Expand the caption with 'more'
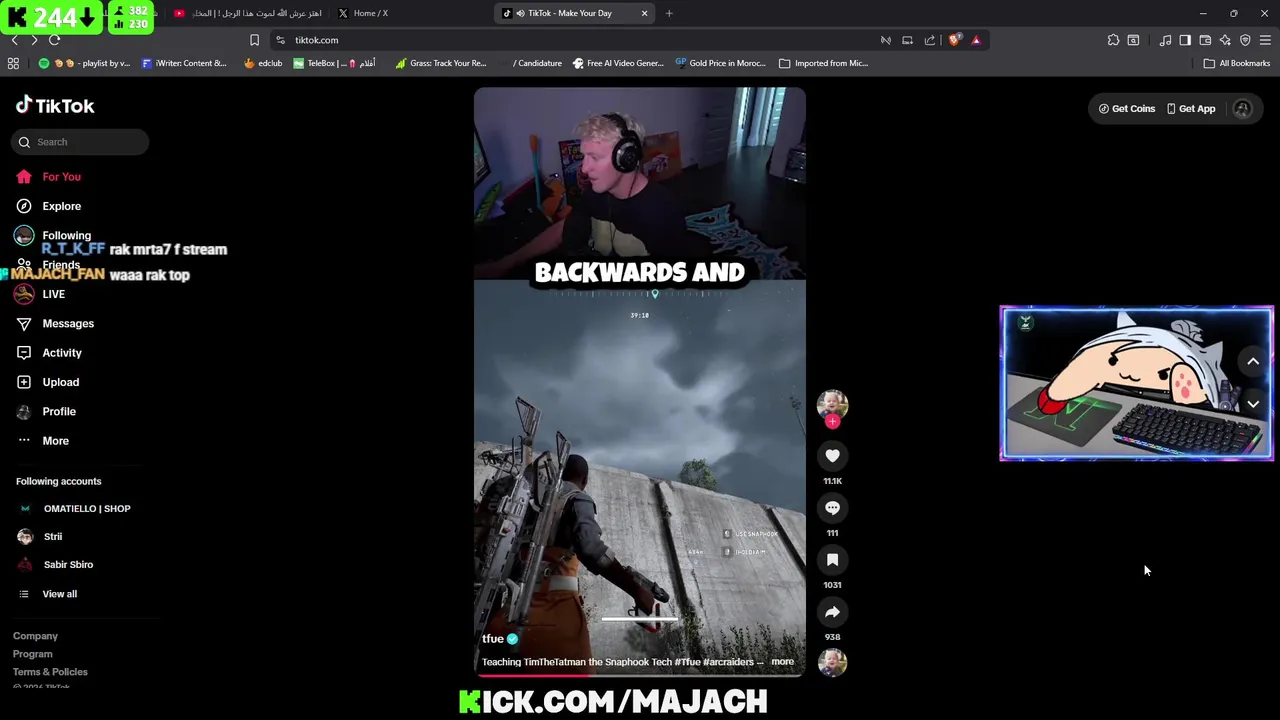The height and width of the screenshot is (720, 1280). pos(782,662)
